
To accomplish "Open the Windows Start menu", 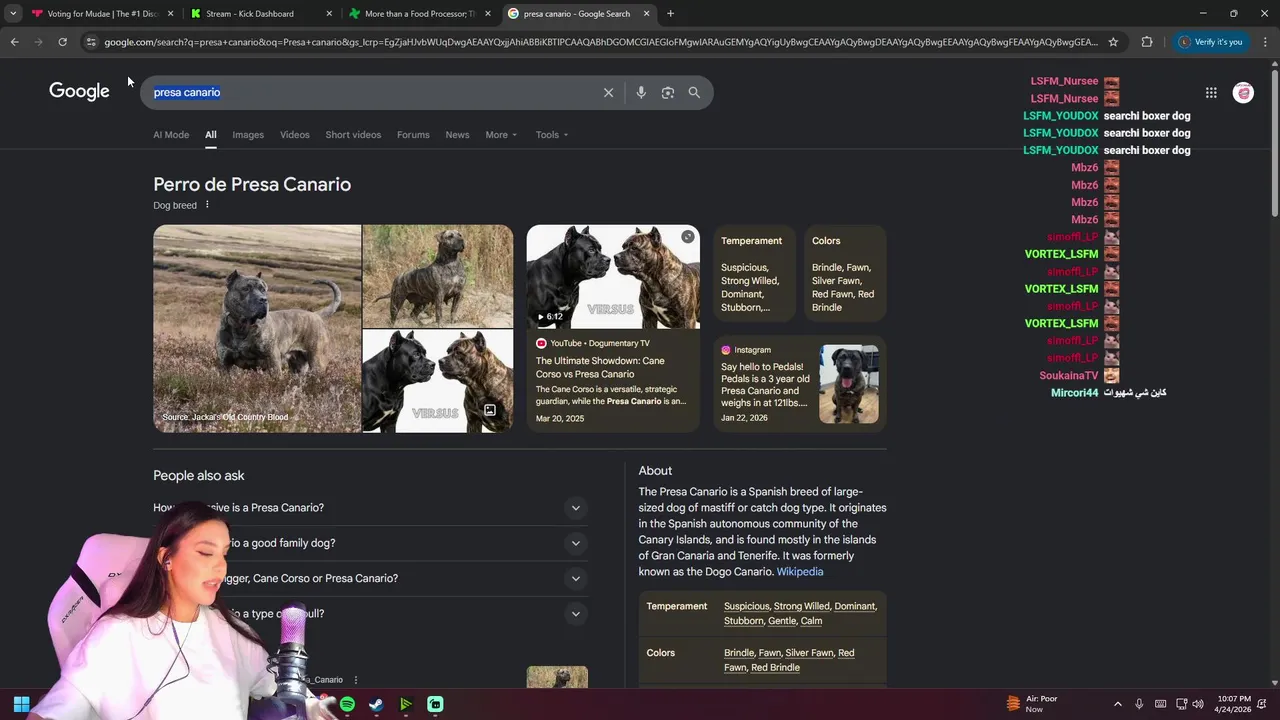I will pyautogui.click(x=21, y=704).
